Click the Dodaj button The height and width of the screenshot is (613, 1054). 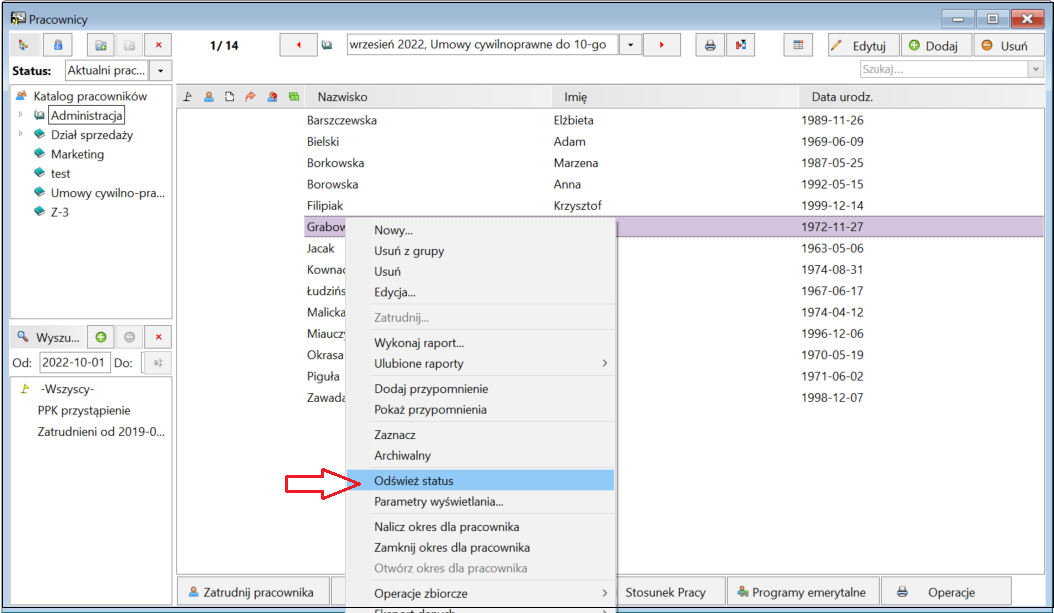pos(936,45)
